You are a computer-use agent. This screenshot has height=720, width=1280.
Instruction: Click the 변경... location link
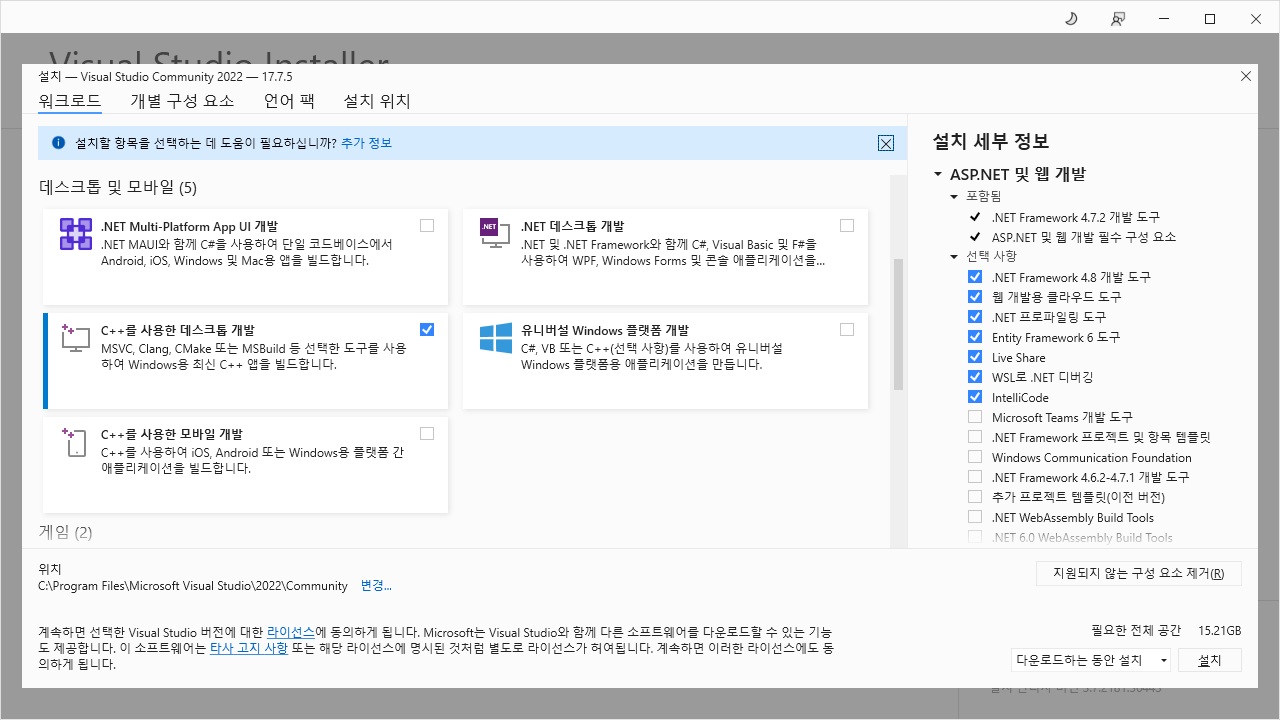pos(376,586)
